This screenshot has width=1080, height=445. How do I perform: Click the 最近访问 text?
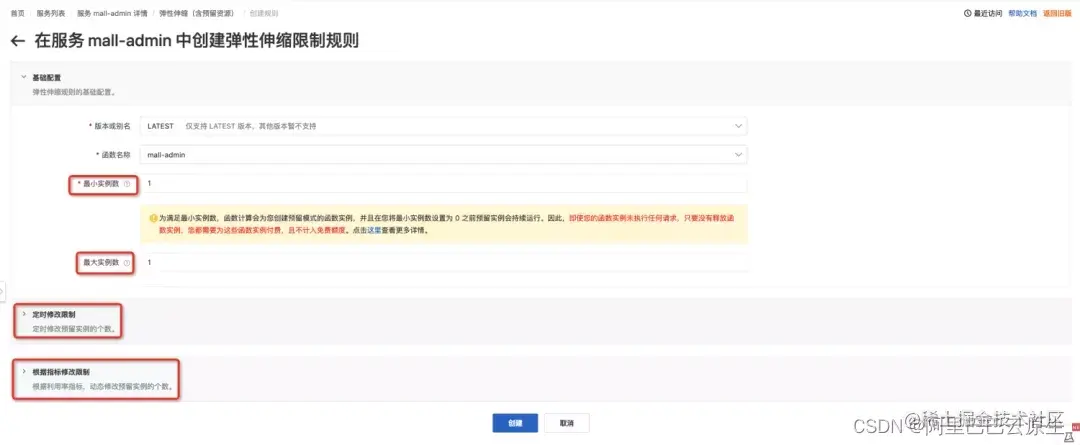pyautogui.click(x=988, y=13)
